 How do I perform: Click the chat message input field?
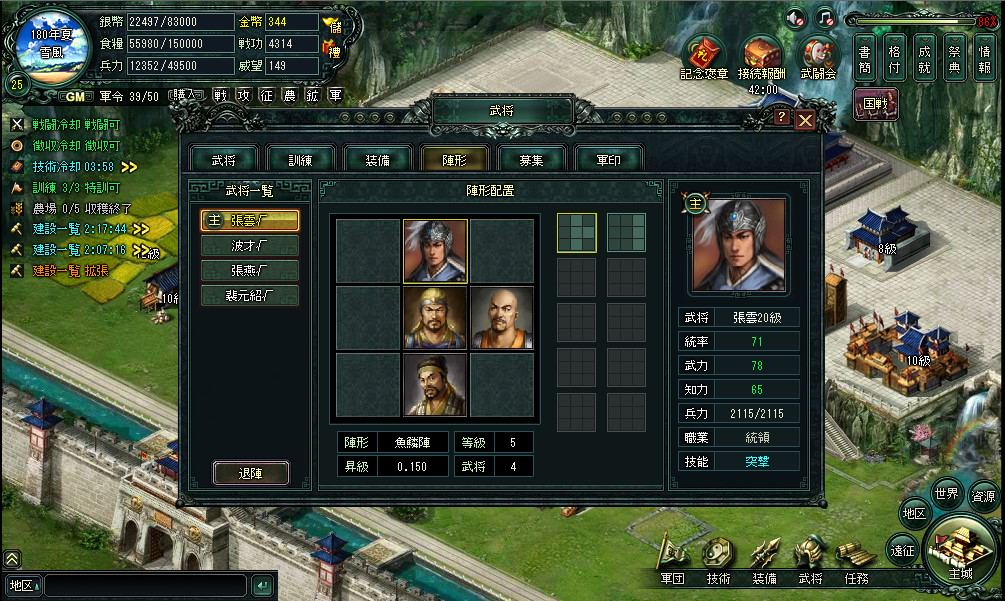(x=145, y=585)
